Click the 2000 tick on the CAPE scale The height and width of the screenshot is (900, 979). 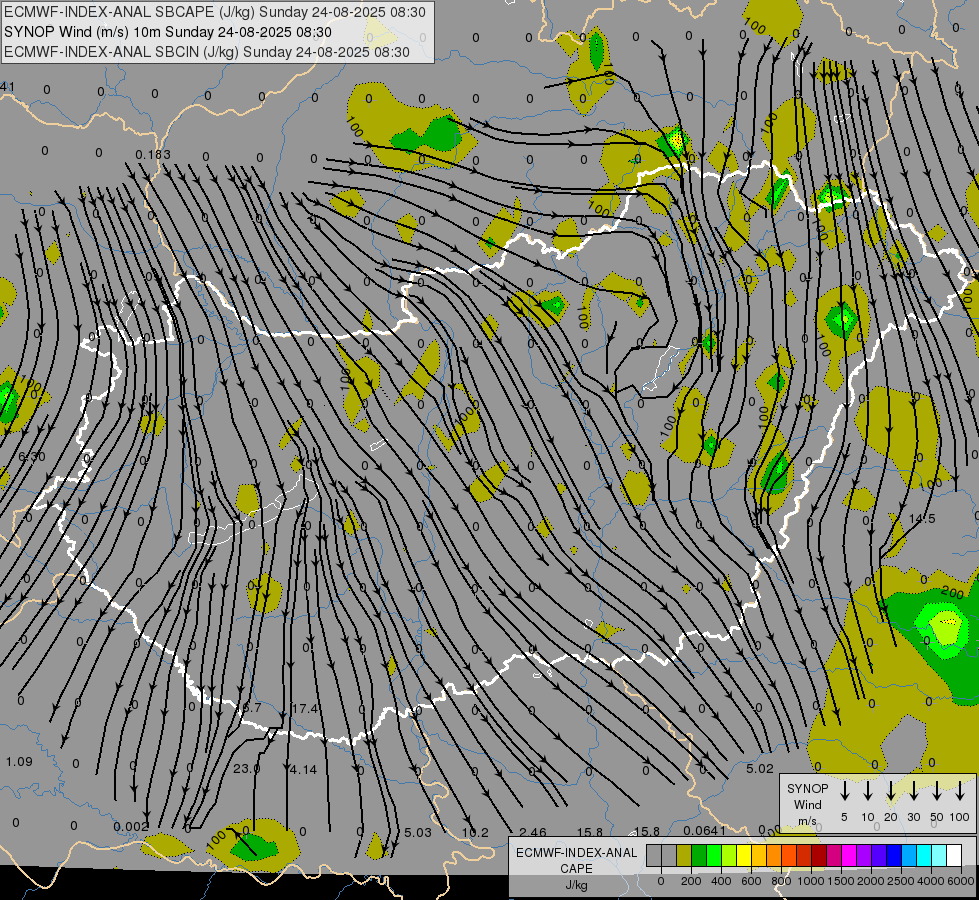tap(871, 881)
